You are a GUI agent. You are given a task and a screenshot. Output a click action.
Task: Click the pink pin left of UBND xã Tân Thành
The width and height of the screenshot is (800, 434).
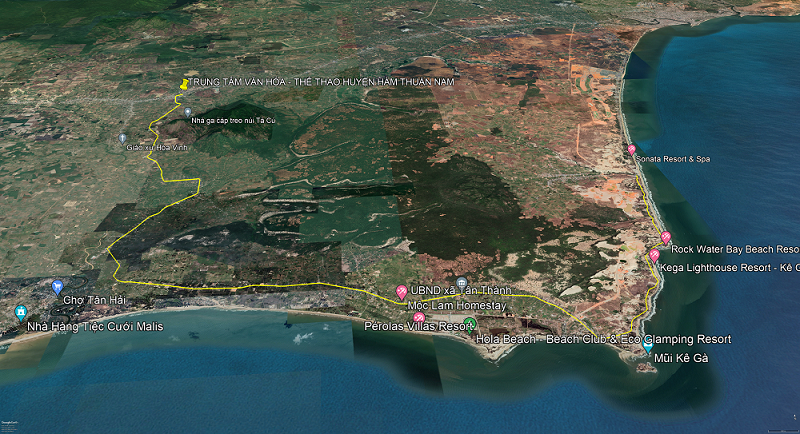402,292
